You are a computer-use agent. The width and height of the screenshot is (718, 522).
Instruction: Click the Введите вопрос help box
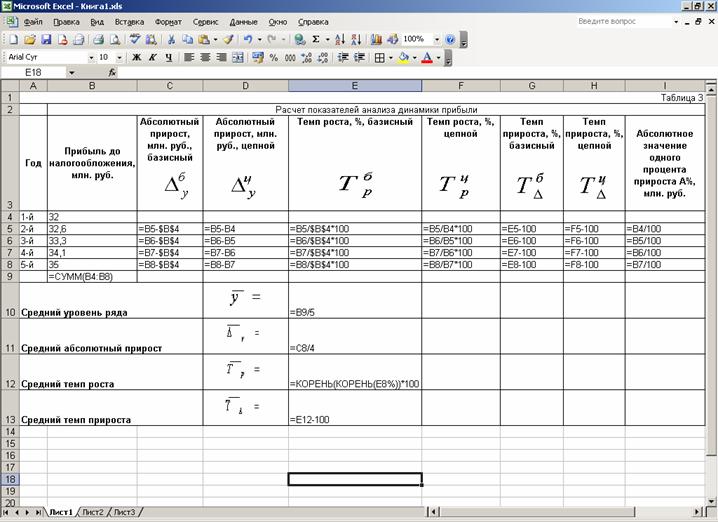tap(624, 22)
